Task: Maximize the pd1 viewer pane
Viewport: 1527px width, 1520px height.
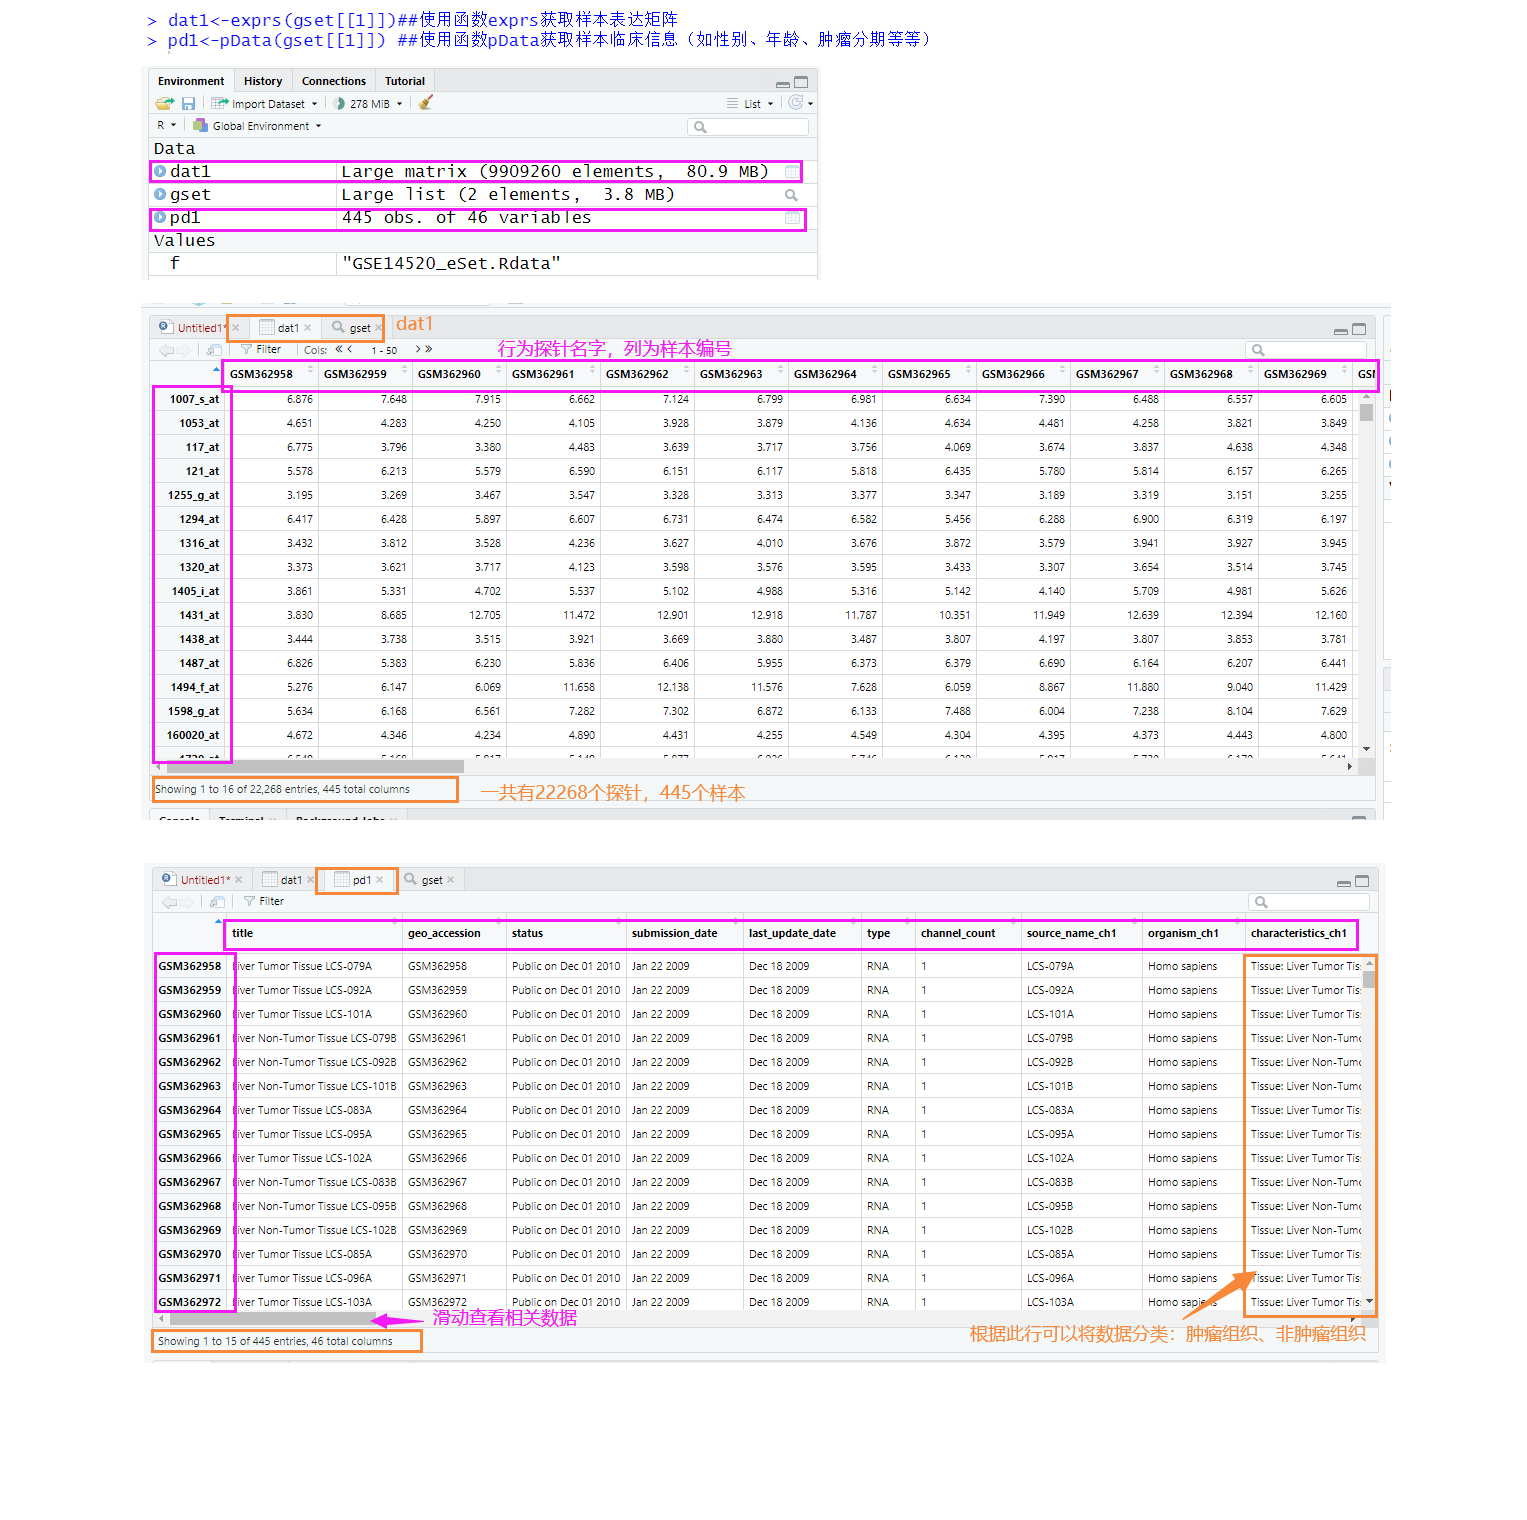Action: (x=1362, y=881)
